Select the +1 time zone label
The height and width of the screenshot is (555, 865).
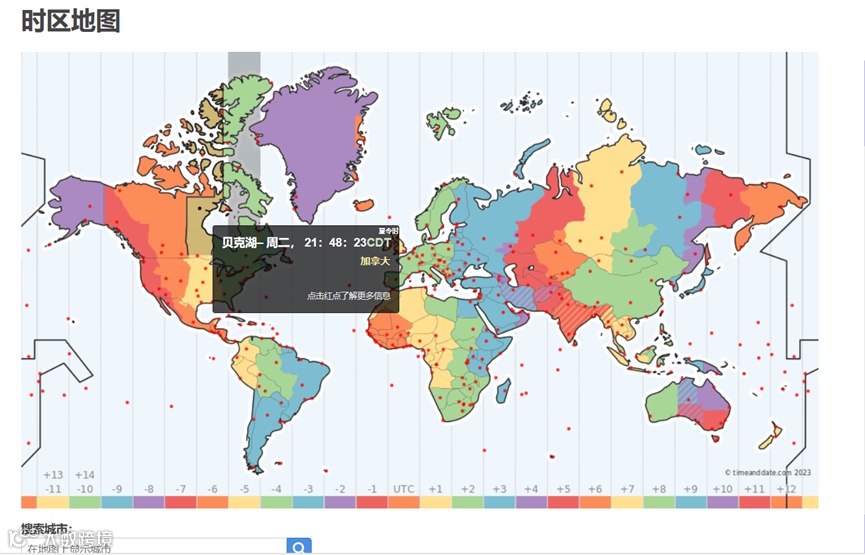coord(435,489)
